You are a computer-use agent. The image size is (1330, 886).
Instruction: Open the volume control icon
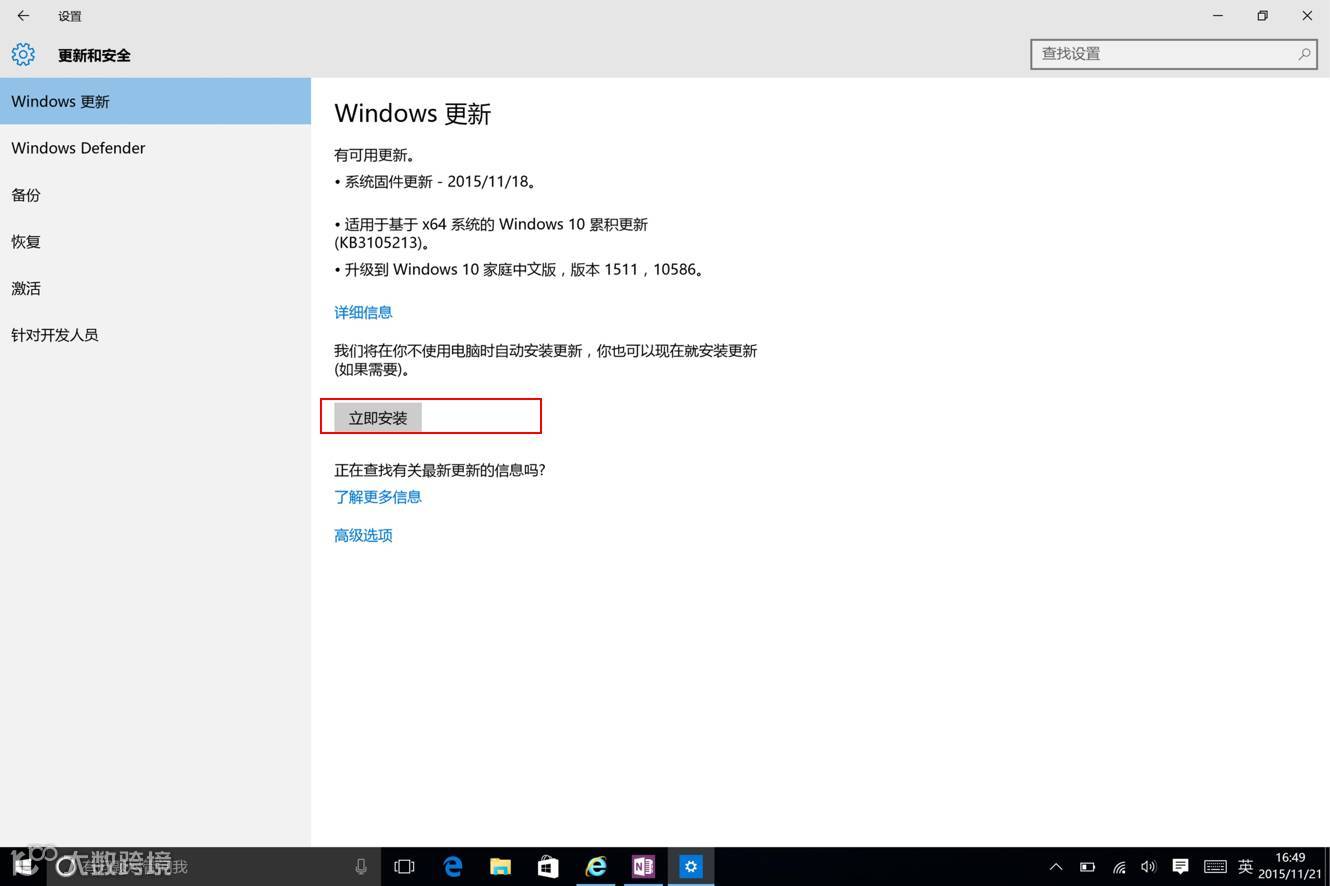(1148, 867)
